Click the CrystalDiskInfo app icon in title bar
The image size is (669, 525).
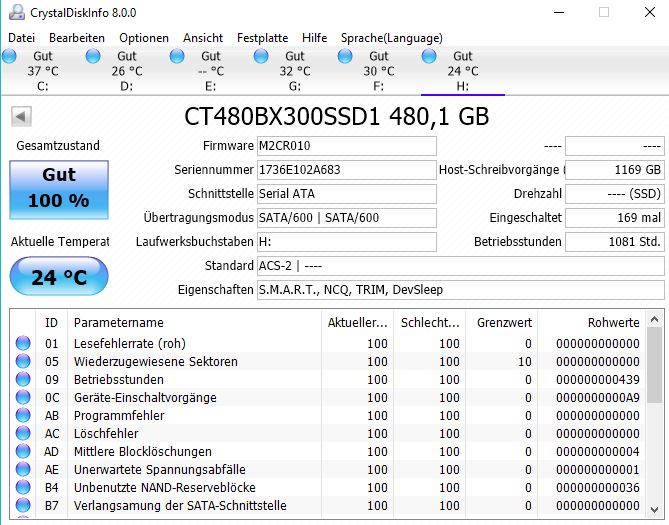[17, 12]
